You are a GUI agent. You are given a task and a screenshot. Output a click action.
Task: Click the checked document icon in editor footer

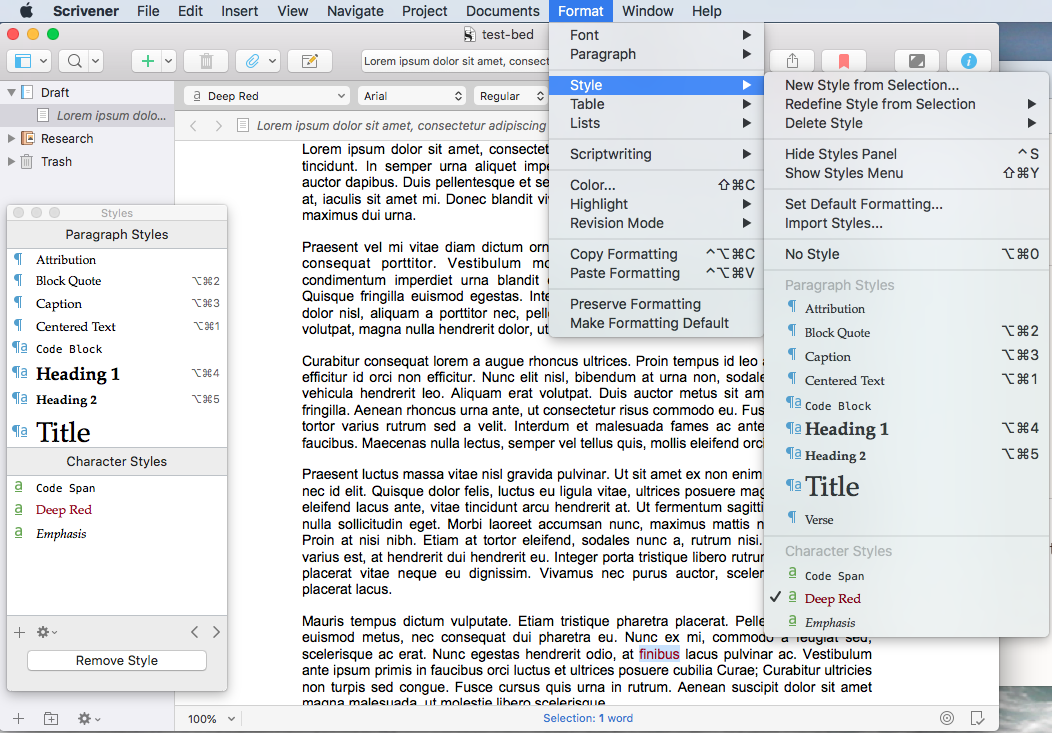click(x=978, y=718)
